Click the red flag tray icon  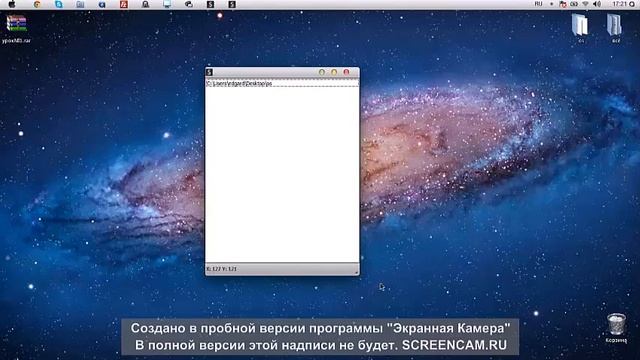(x=562, y=4)
